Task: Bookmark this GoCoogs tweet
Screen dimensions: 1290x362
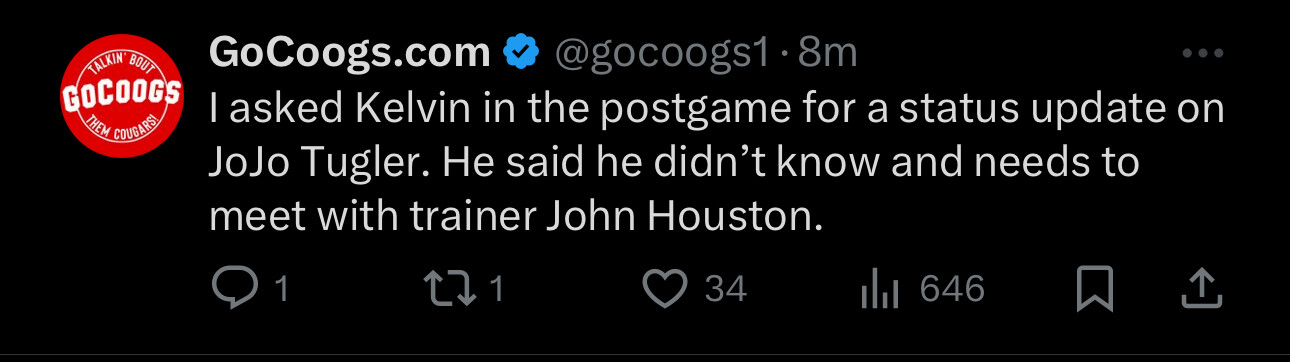Action: click(1094, 290)
